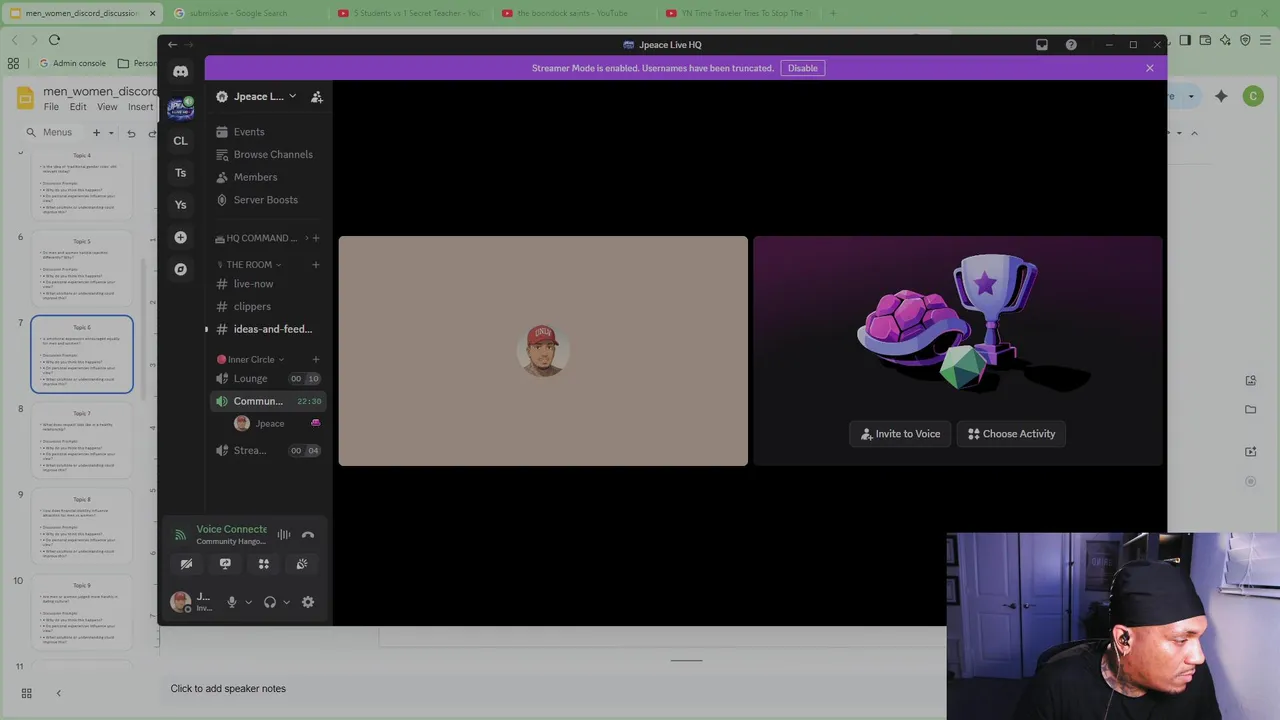Open the Discord help question mark icon

(x=1071, y=44)
